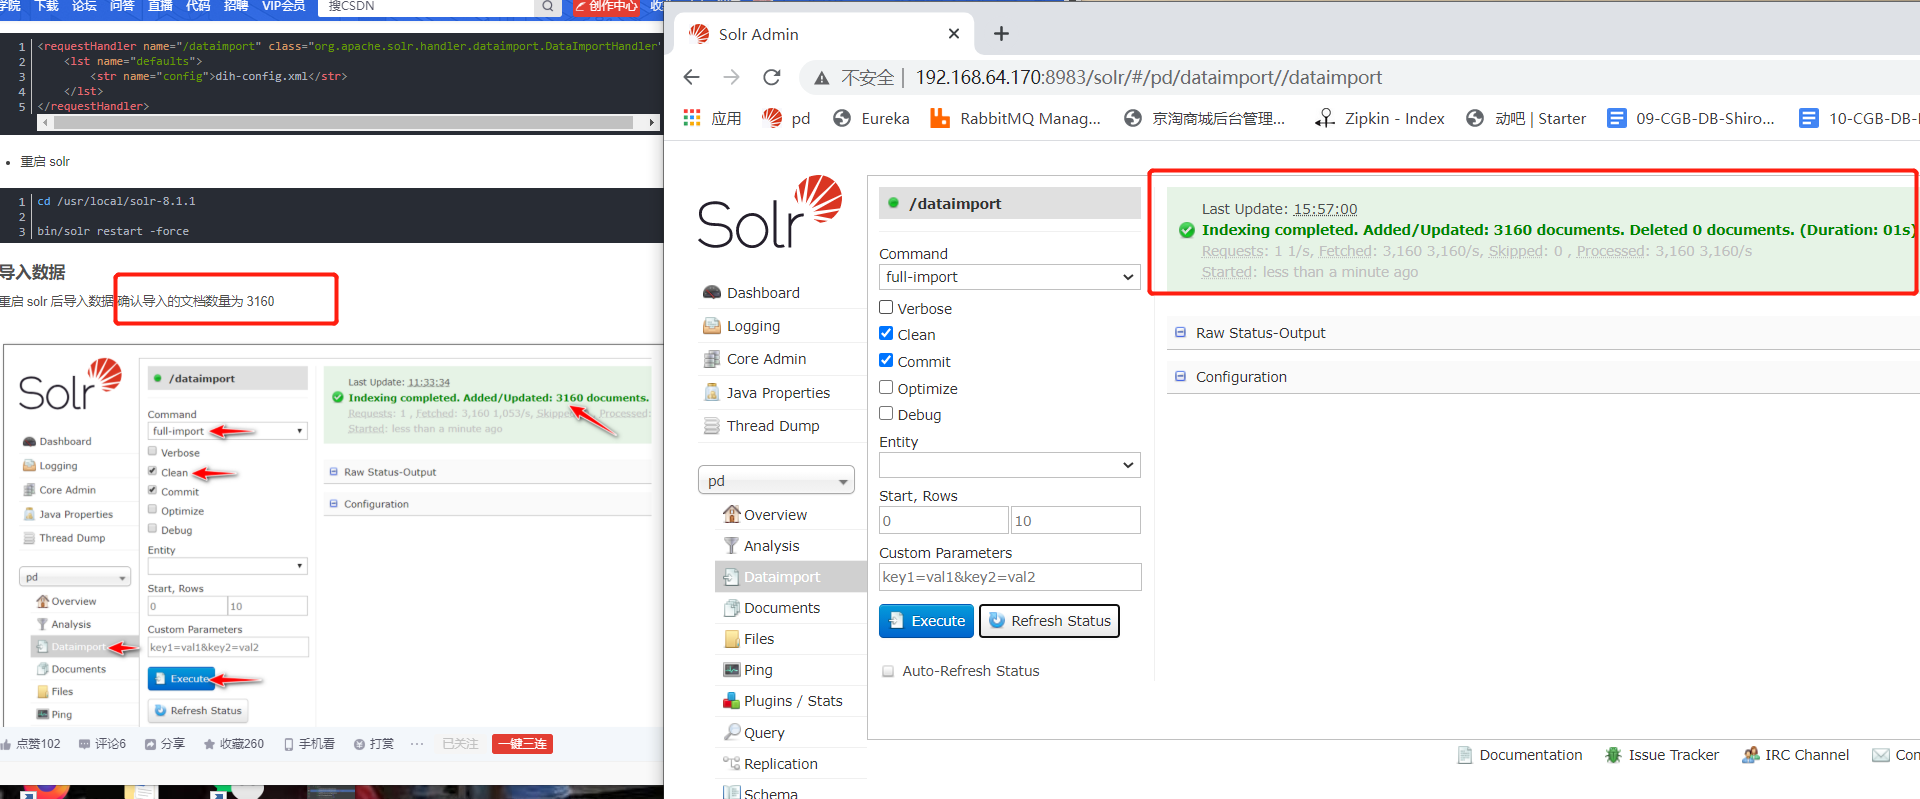The image size is (1920, 799).
Task: Open the Analysis page icon
Action: pos(731,546)
